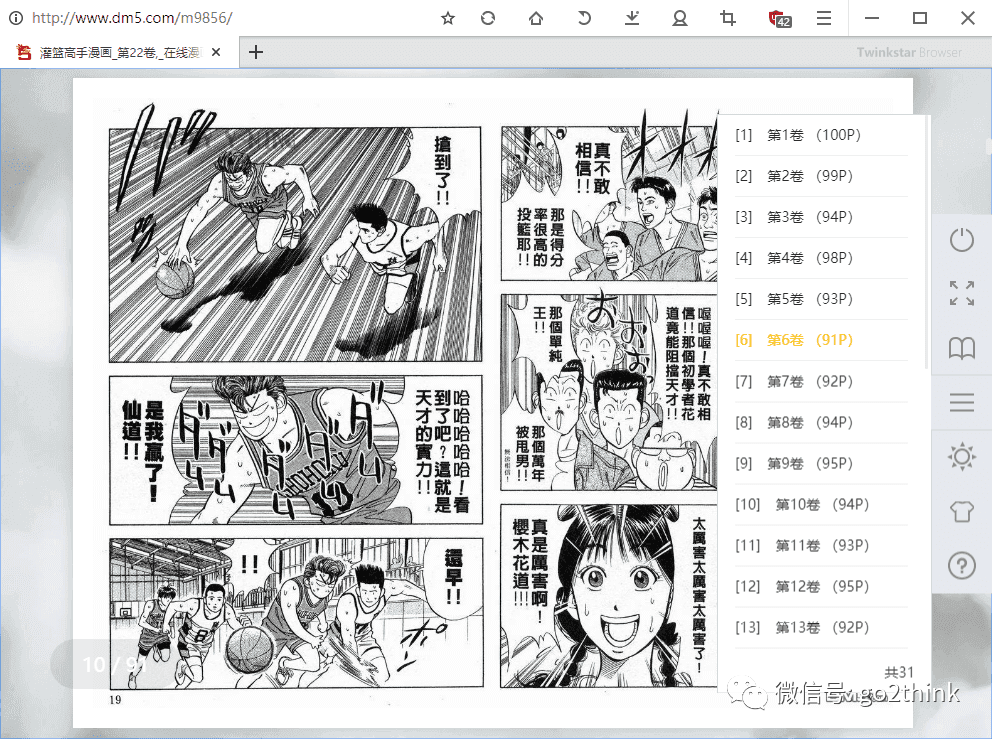Open volume 第5卷 (93P)
Viewport: 992px width, 739px height.
pos(821,299)
